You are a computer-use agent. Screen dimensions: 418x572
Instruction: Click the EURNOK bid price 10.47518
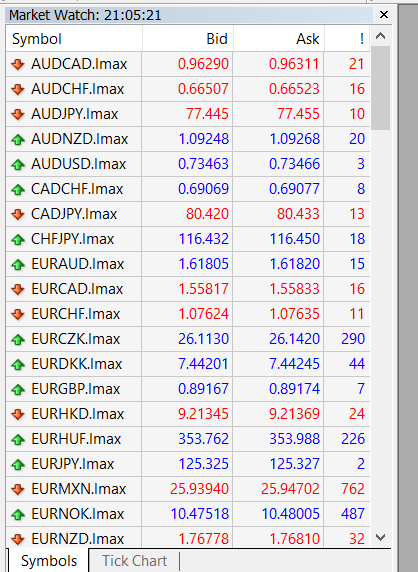pyautogui.click(x=200, y=514)
